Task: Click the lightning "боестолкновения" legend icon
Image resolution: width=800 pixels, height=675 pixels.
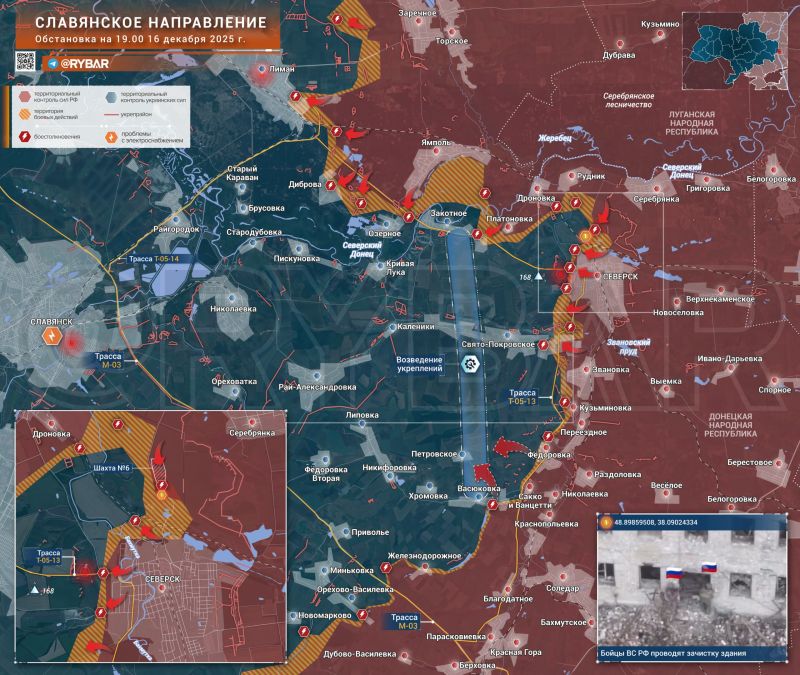Action: [25, 136]
